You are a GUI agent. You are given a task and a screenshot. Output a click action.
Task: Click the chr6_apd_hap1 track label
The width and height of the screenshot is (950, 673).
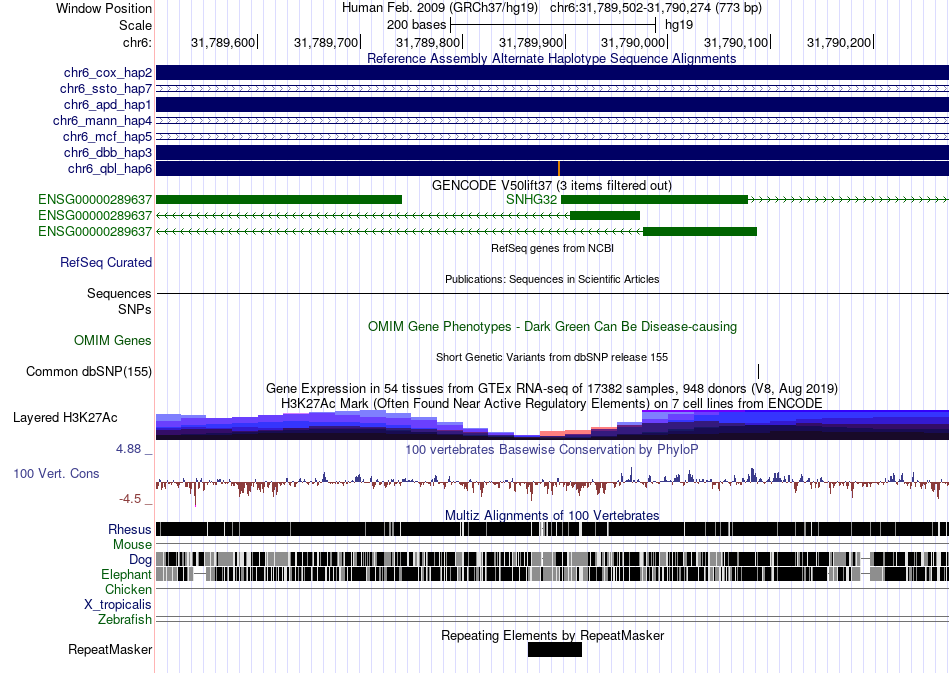click(107, 105)
